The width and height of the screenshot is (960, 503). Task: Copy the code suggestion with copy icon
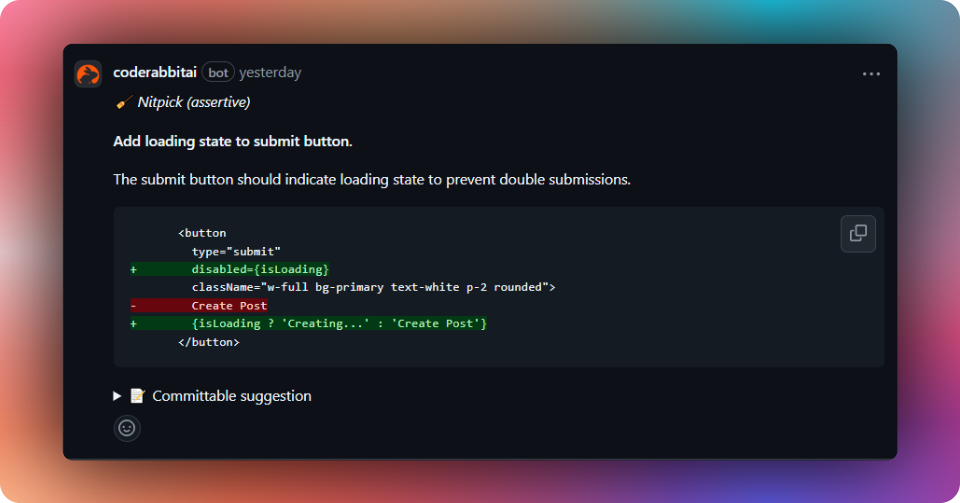[x=858, y=233]
